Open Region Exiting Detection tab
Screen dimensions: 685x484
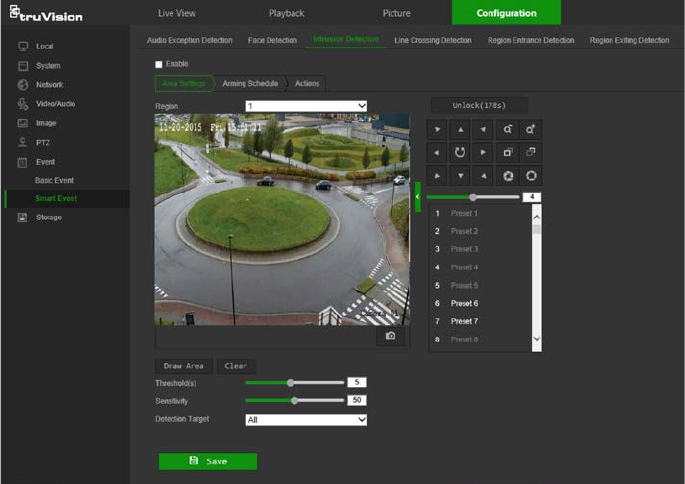(629, 40)
